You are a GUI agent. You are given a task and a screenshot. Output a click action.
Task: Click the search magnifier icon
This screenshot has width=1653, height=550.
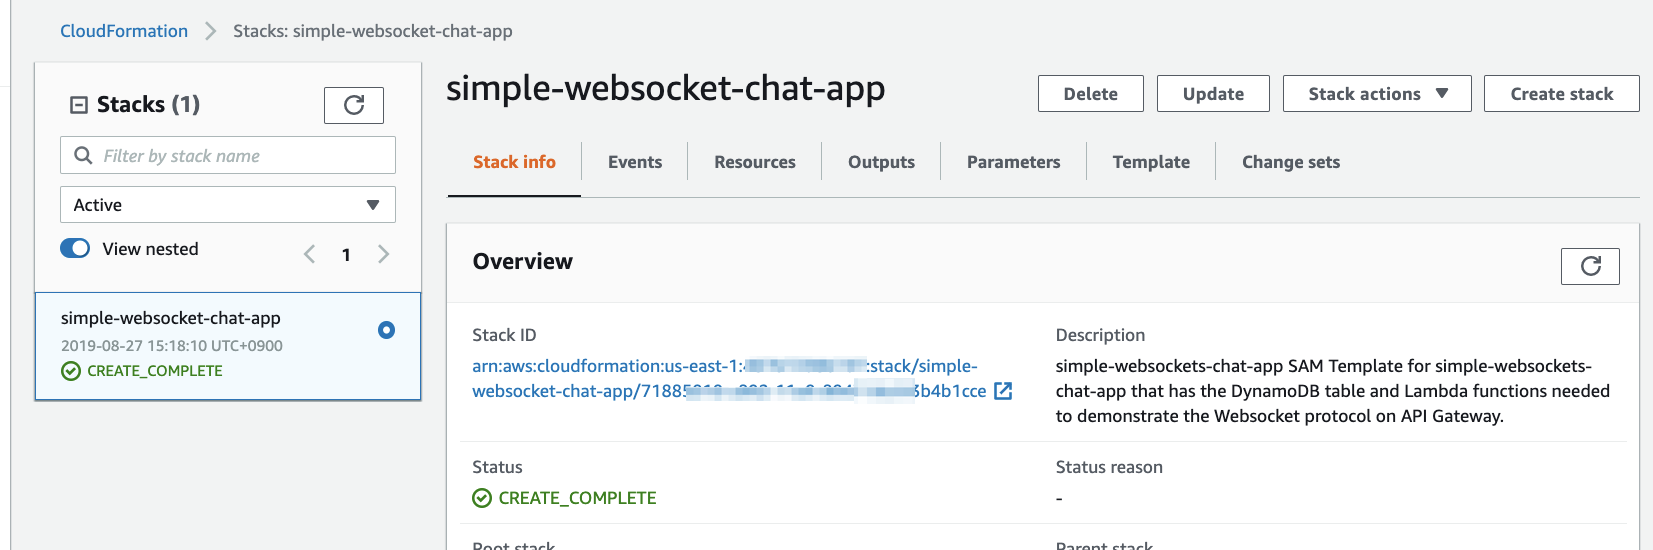(x=83, y=156)
